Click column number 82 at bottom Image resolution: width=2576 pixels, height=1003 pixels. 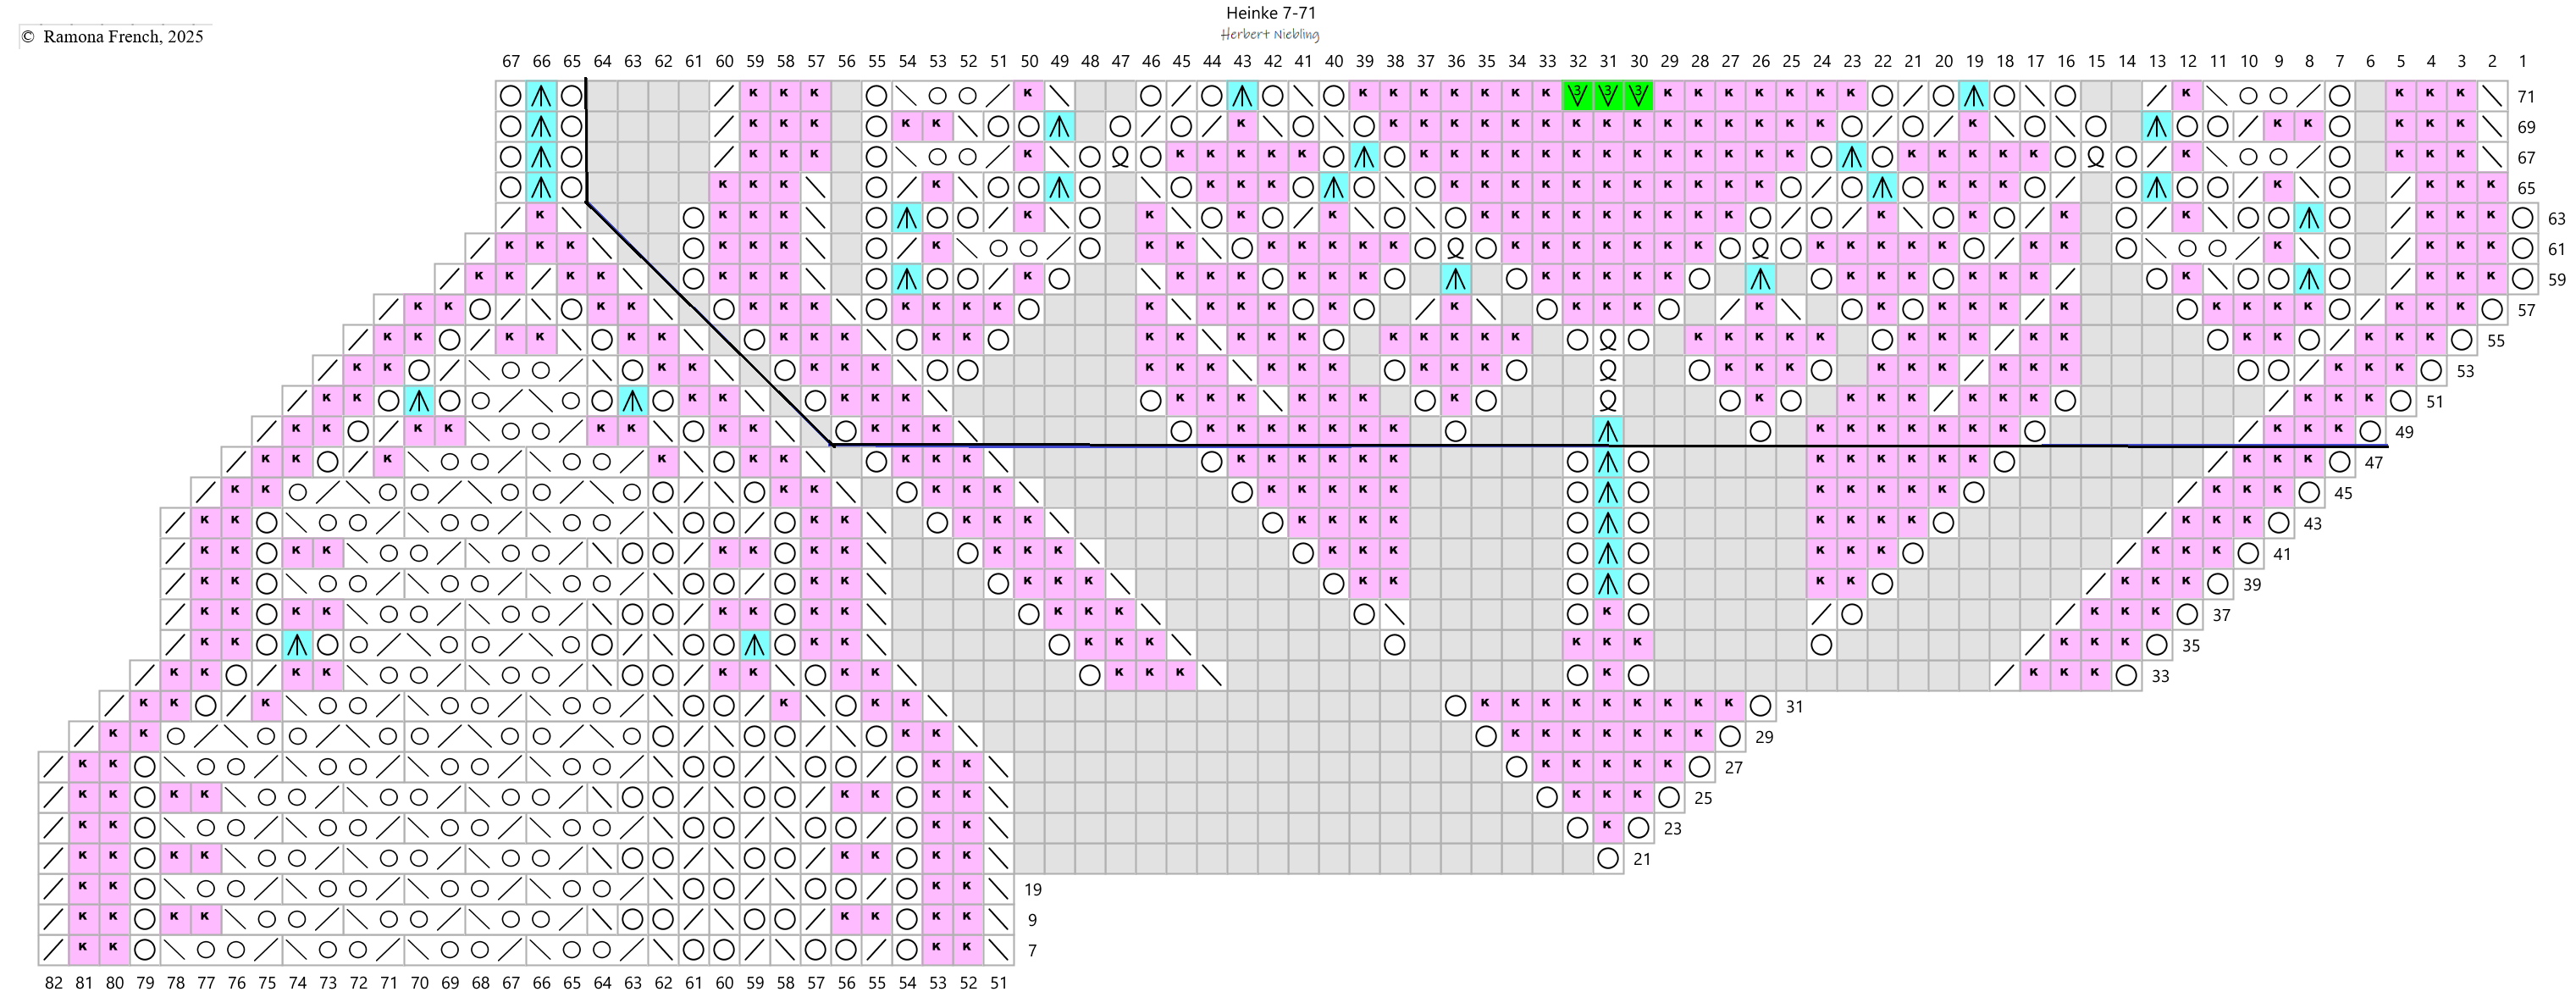pos(54,983)
